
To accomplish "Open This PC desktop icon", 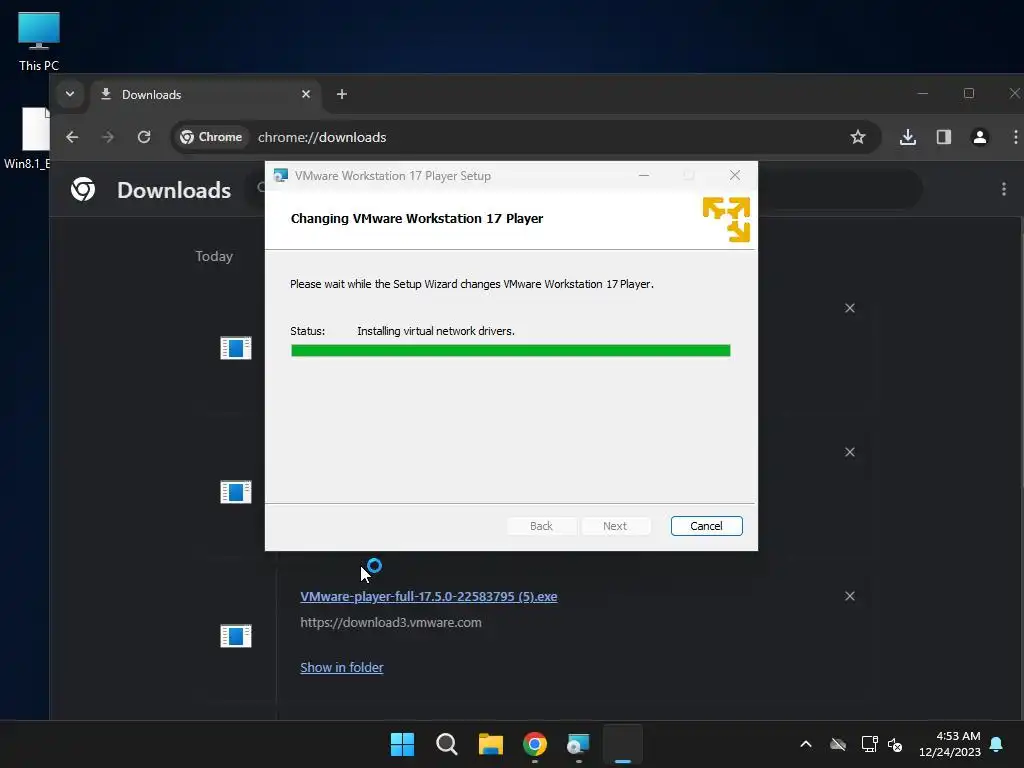I will pyautogui.click(x=39, y=41).
